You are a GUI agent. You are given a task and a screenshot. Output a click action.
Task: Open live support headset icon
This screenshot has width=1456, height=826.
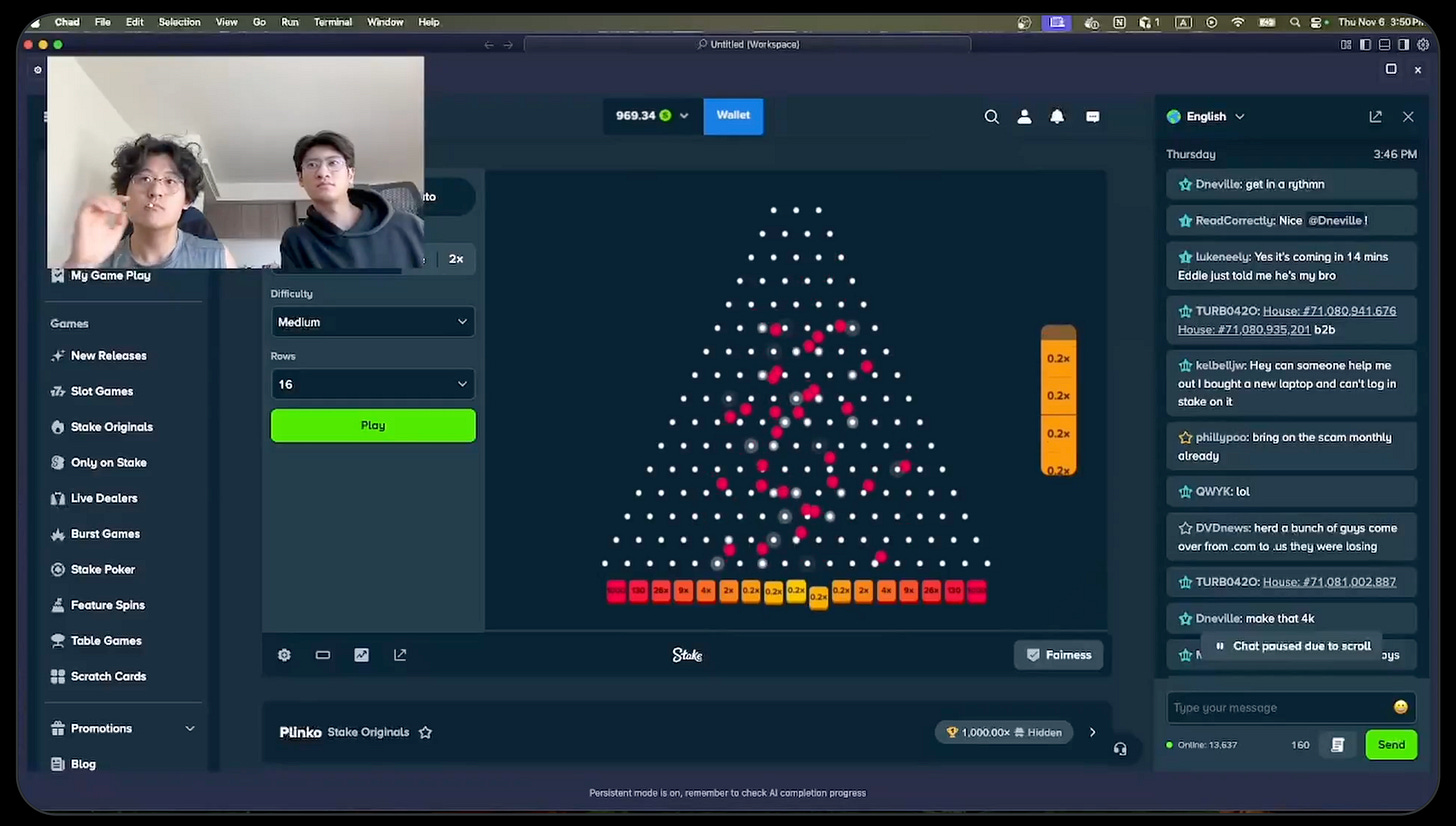click(1120, 749)
